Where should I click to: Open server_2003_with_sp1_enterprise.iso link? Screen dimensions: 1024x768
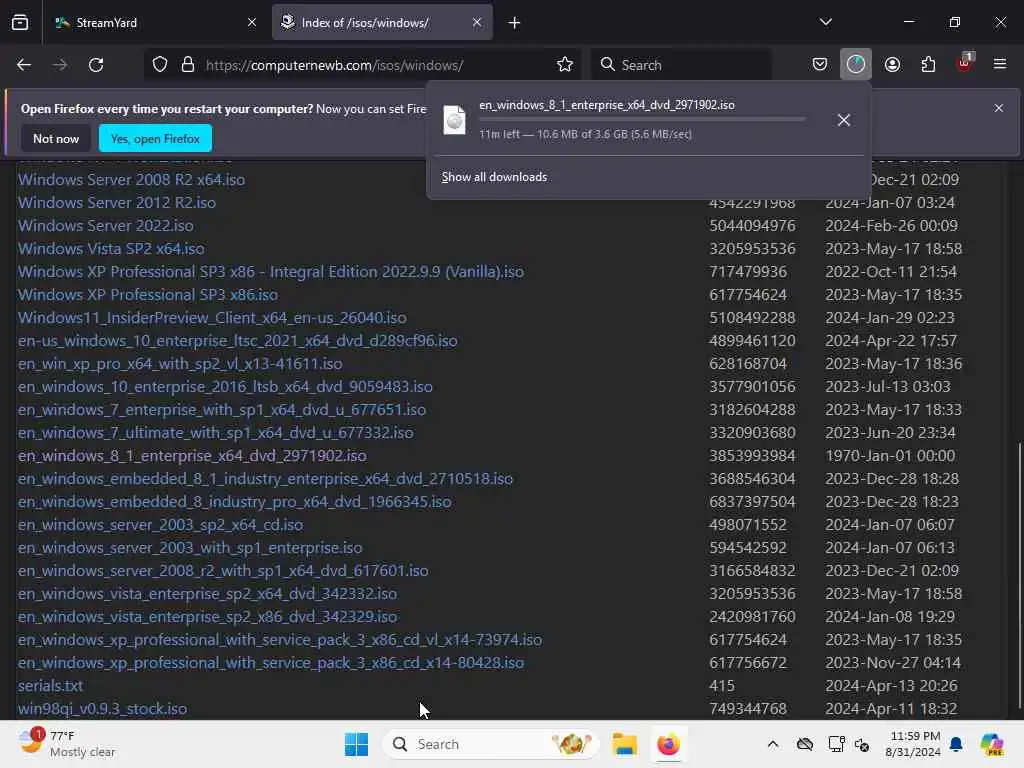pyautogui.click(x=190, y=547)
